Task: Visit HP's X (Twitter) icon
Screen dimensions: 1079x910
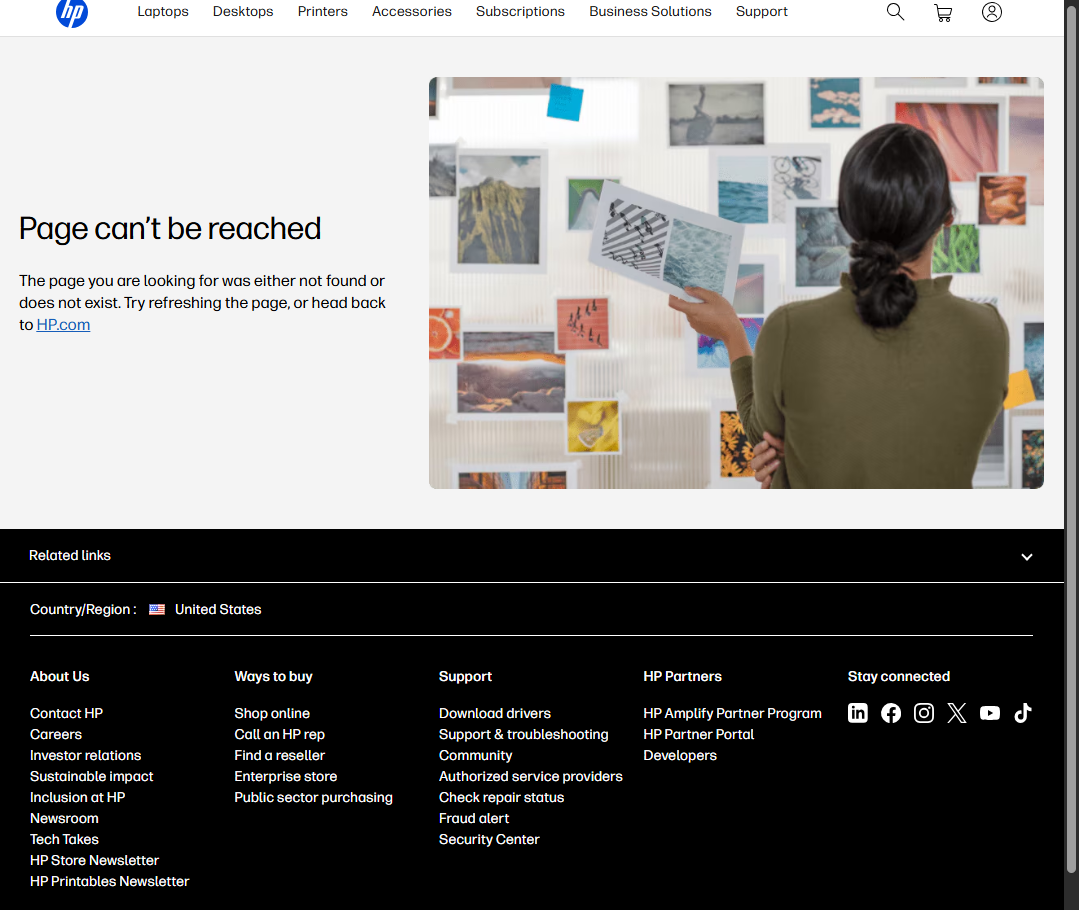Action: (x=957, y=712)
